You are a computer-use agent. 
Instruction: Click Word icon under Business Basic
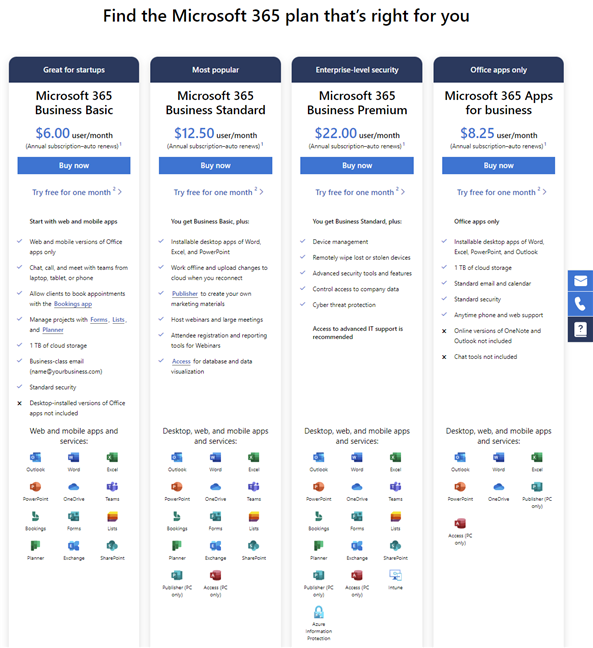coord(74,457)
